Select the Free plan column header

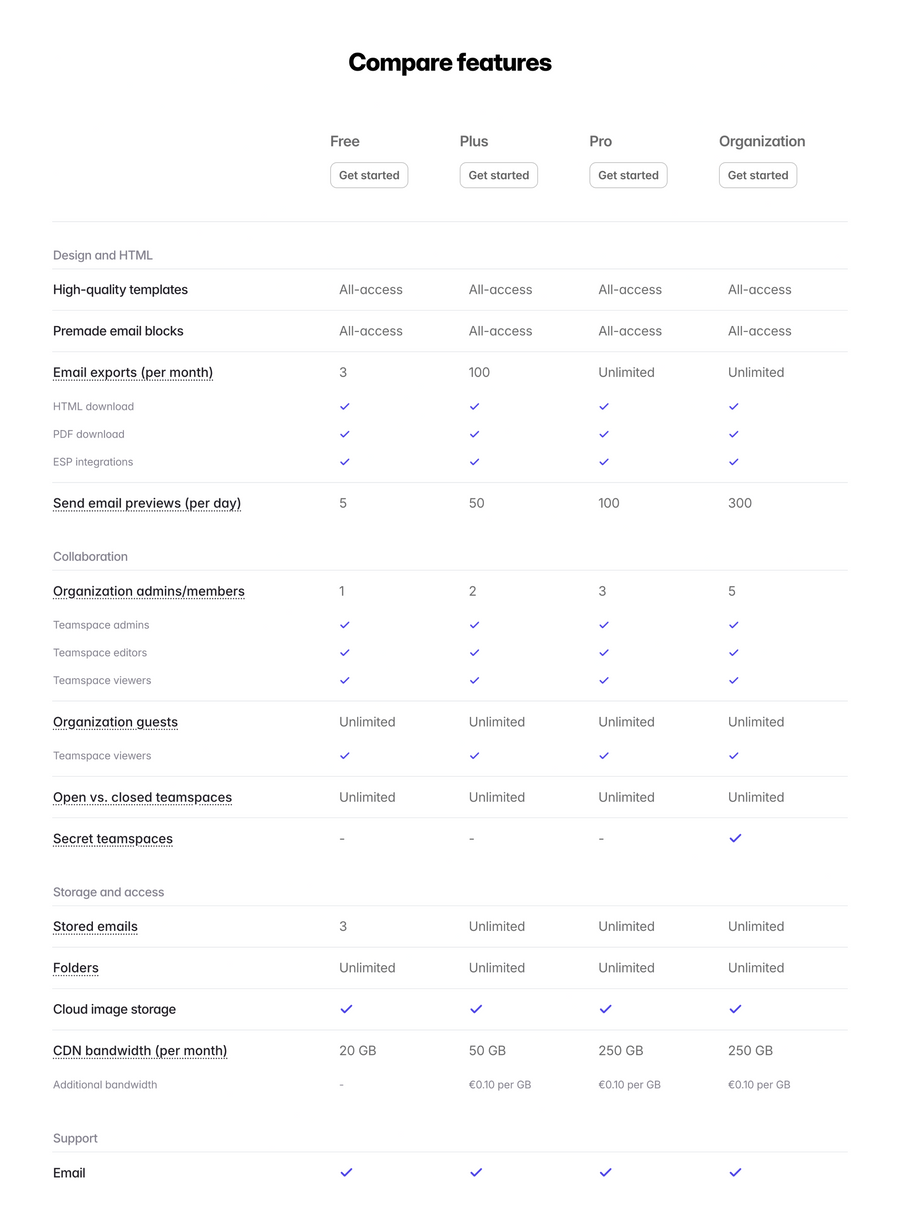coord(344,141)
